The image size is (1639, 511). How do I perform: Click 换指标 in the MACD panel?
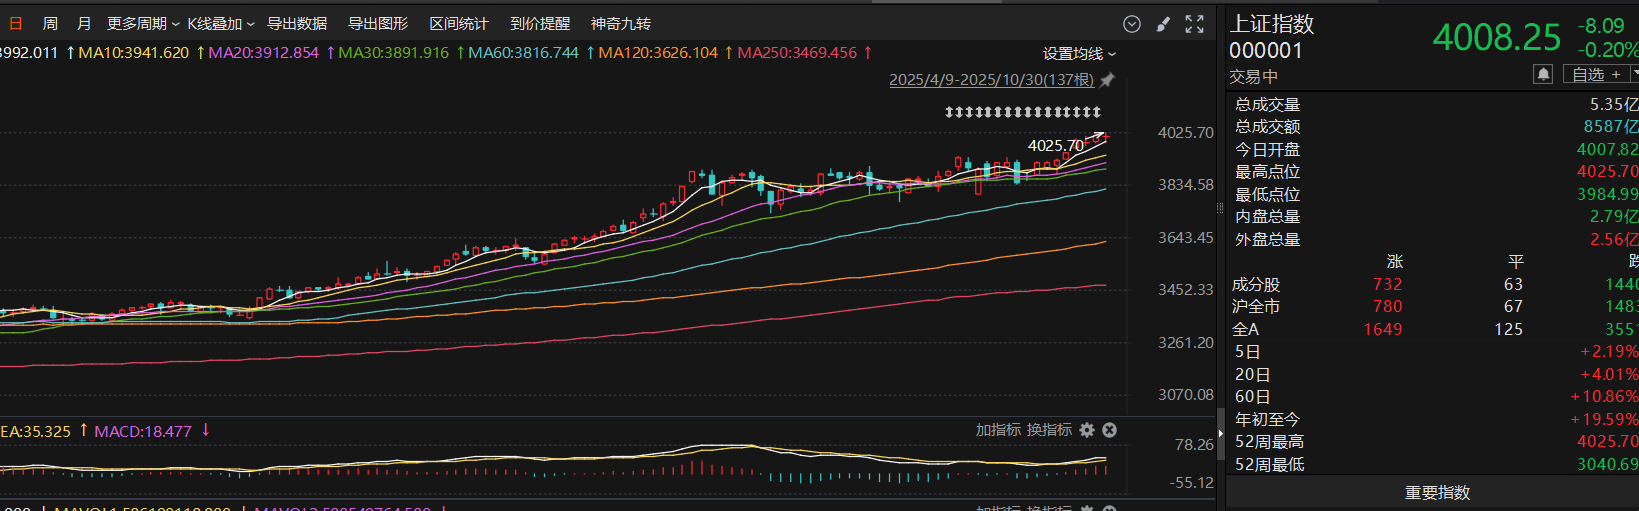1049,430
